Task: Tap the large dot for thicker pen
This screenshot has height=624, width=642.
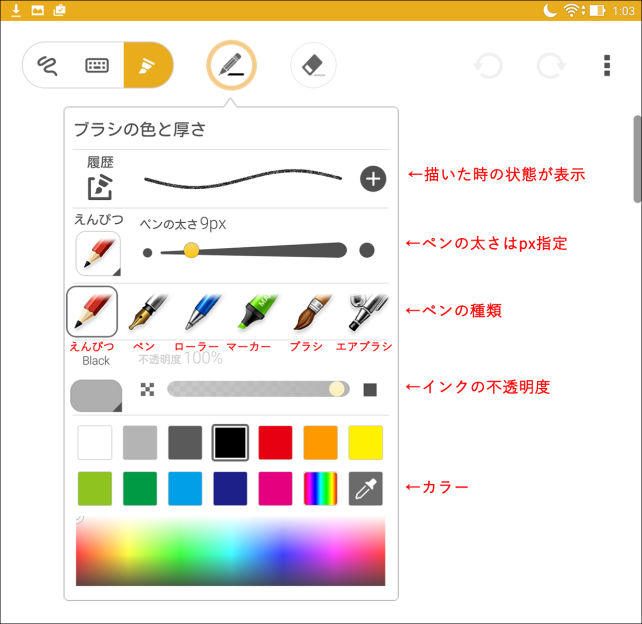Action: pos(367,250)
